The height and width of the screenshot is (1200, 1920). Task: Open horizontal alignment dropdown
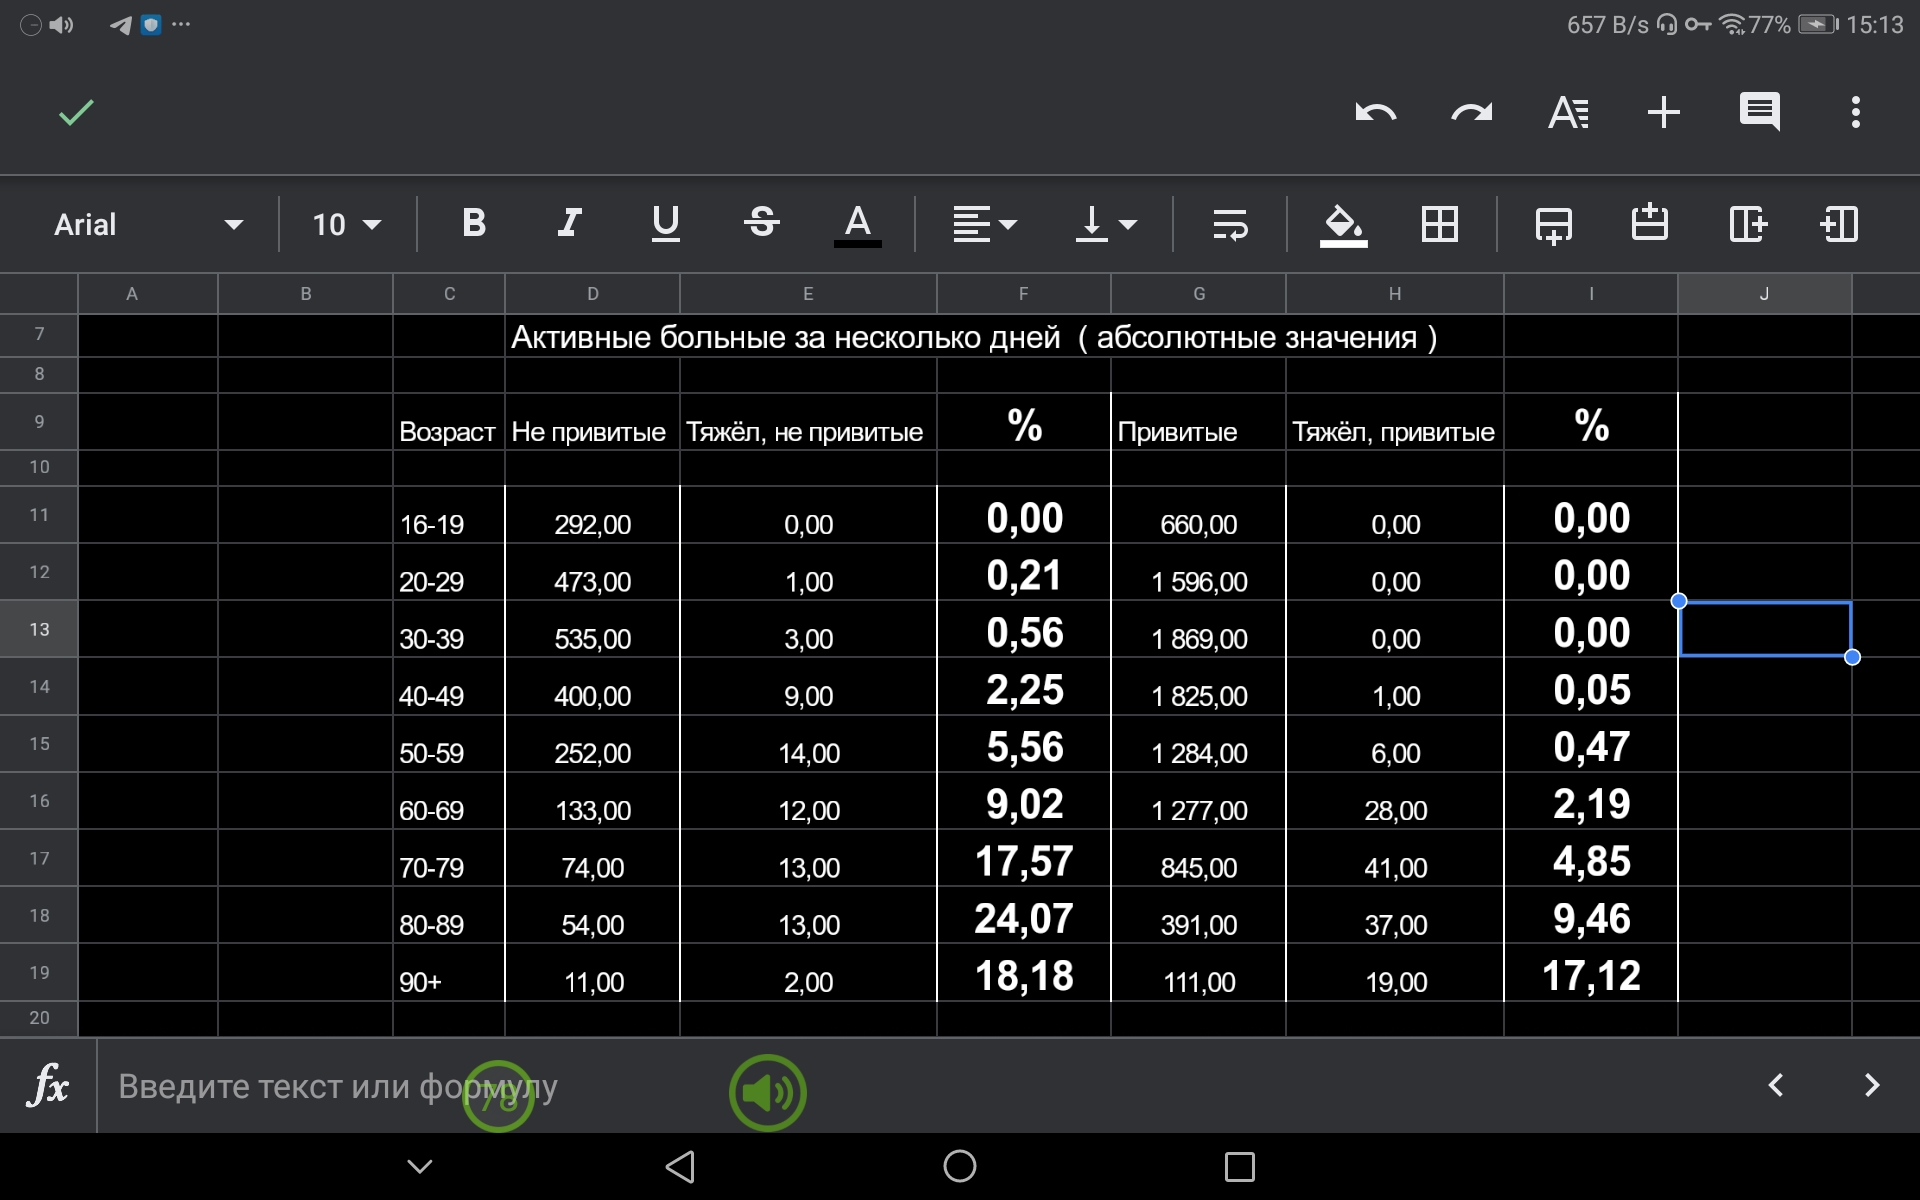point(984,224)
